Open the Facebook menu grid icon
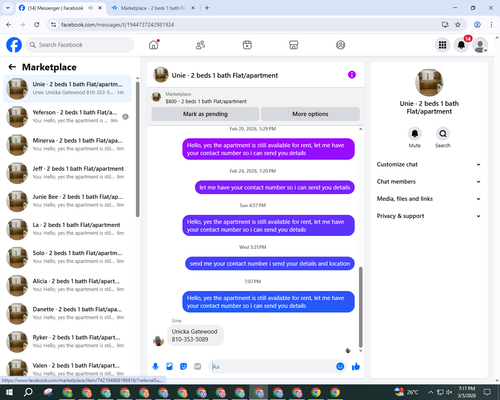500x400 pixels. (x=442, y=45)
